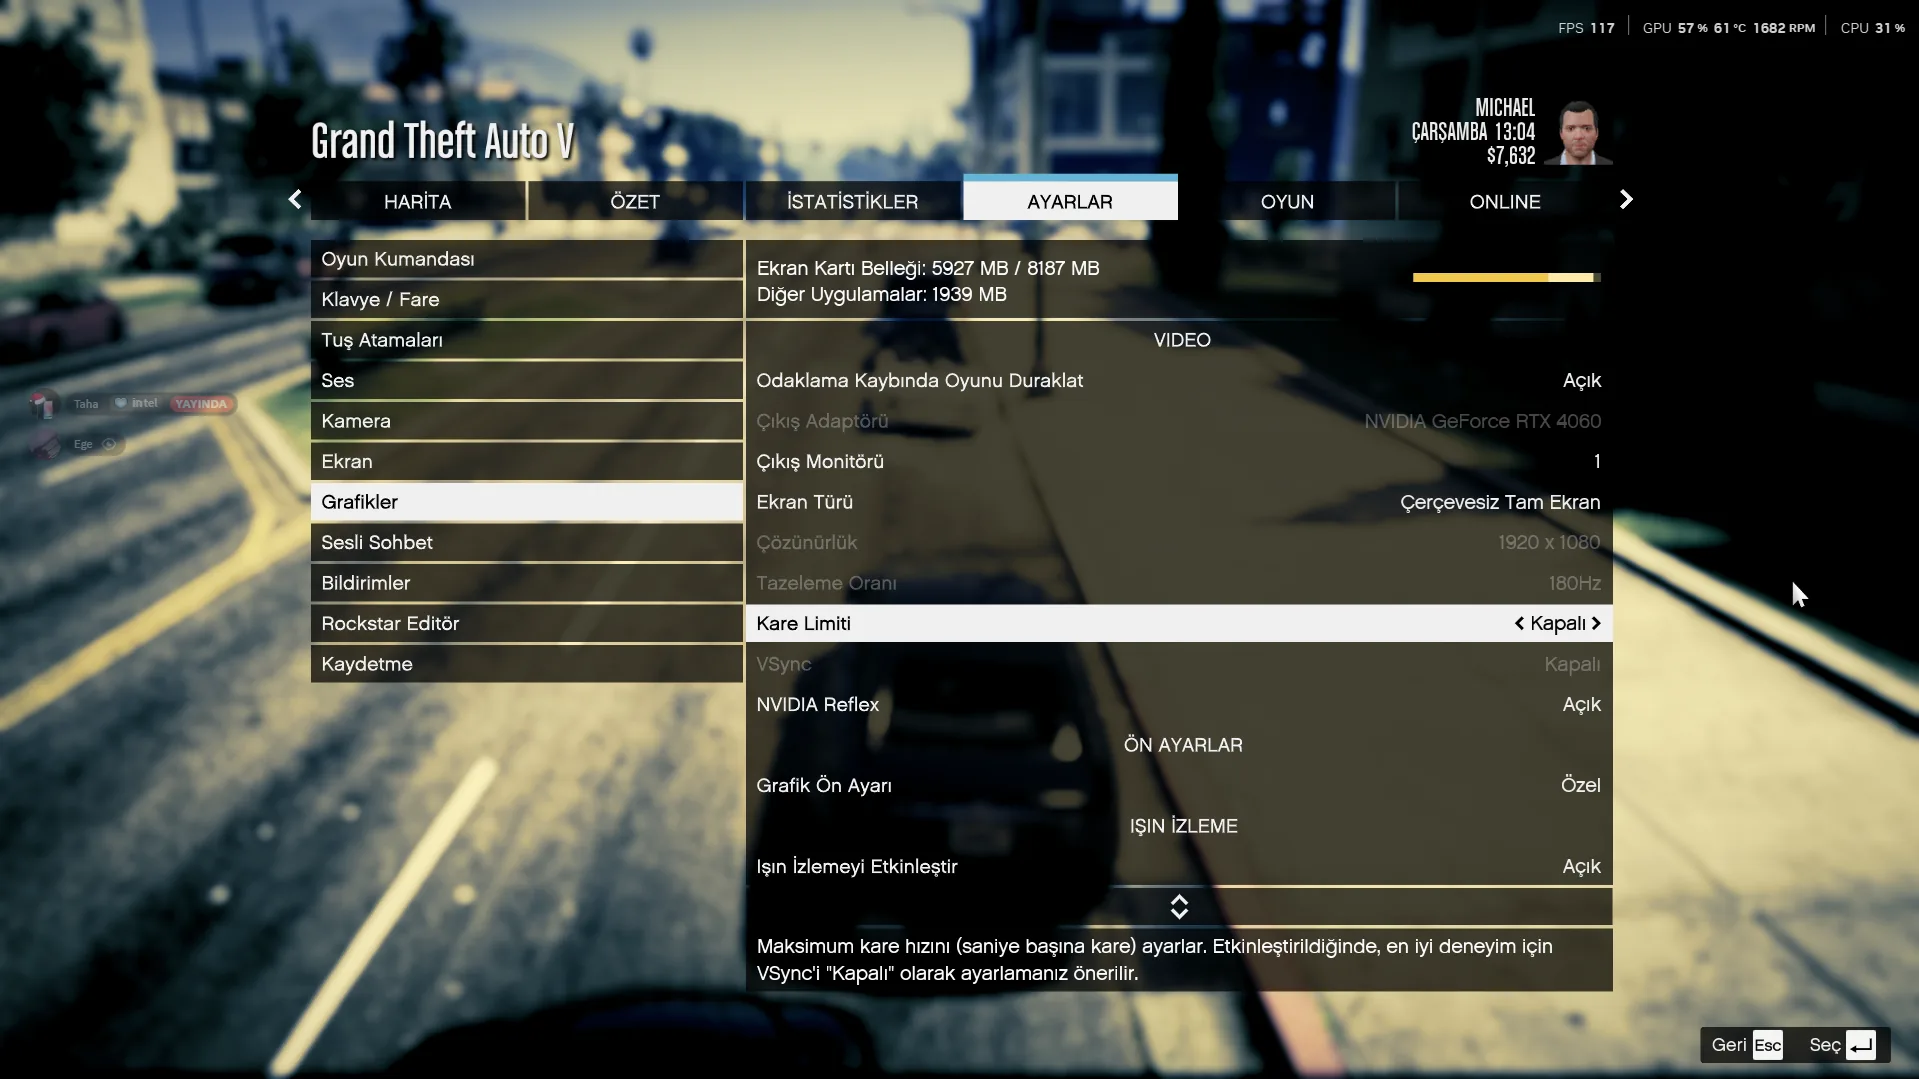
Task: Click the greyed-out Tazeleme Oranı row
Action: tap(1179, 583)
